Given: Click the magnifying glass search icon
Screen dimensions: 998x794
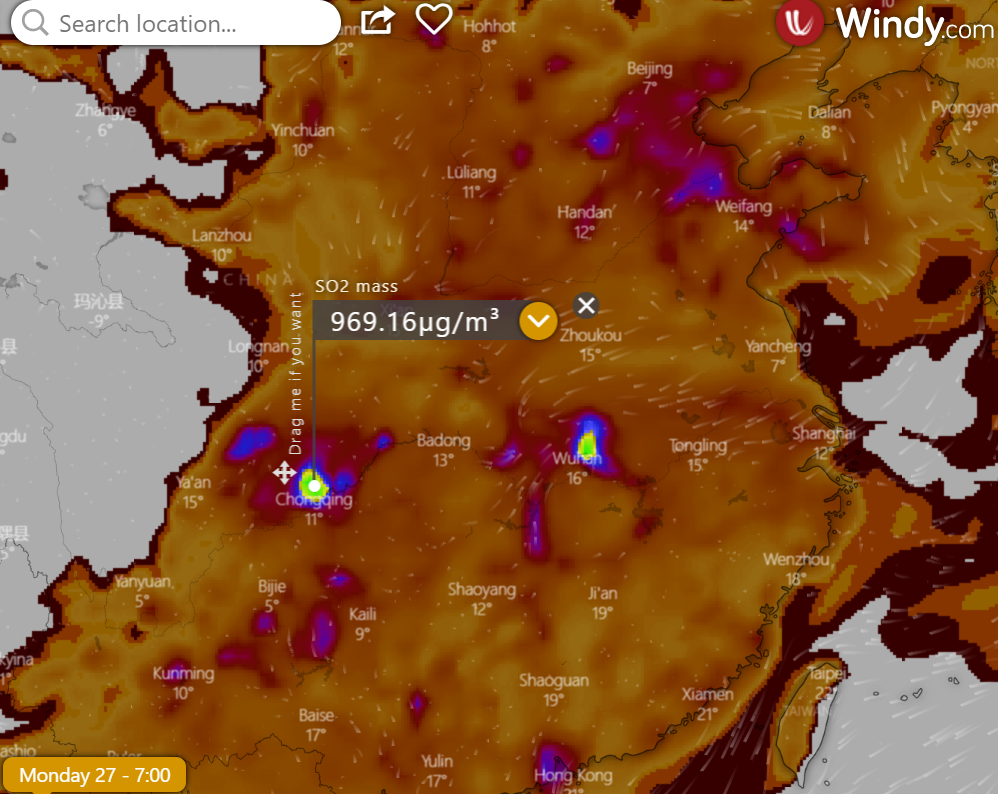Looking at the screenshot, I should [x=35, y=23].
